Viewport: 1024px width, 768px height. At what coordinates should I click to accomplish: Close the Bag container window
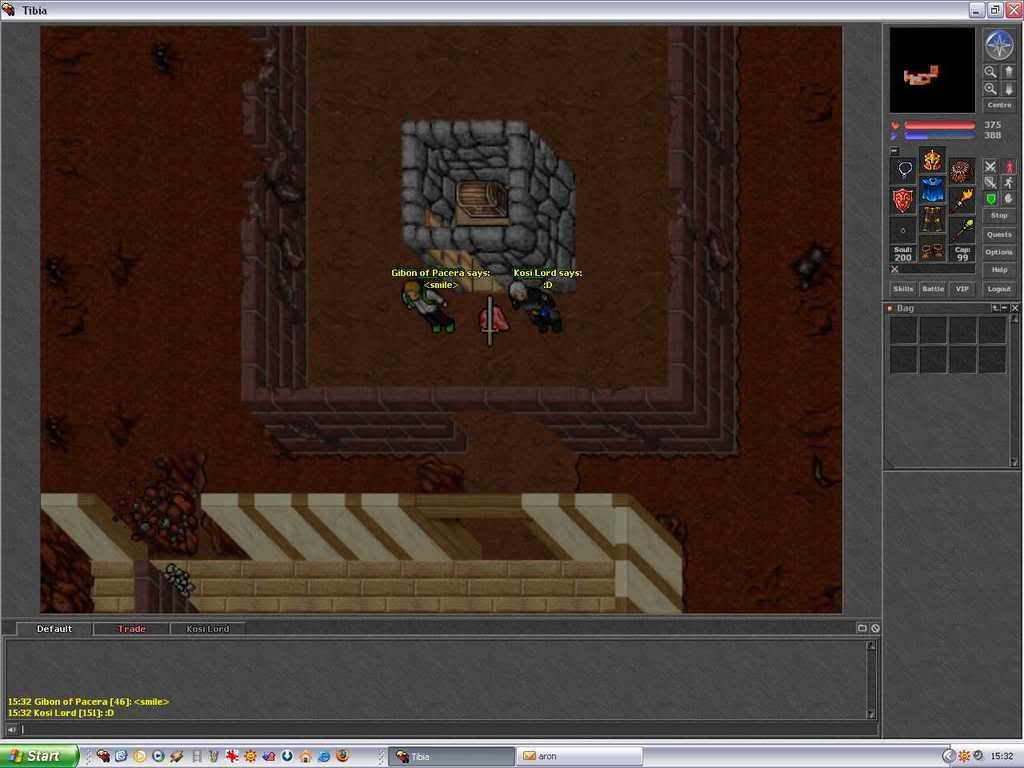[1015, 308]
